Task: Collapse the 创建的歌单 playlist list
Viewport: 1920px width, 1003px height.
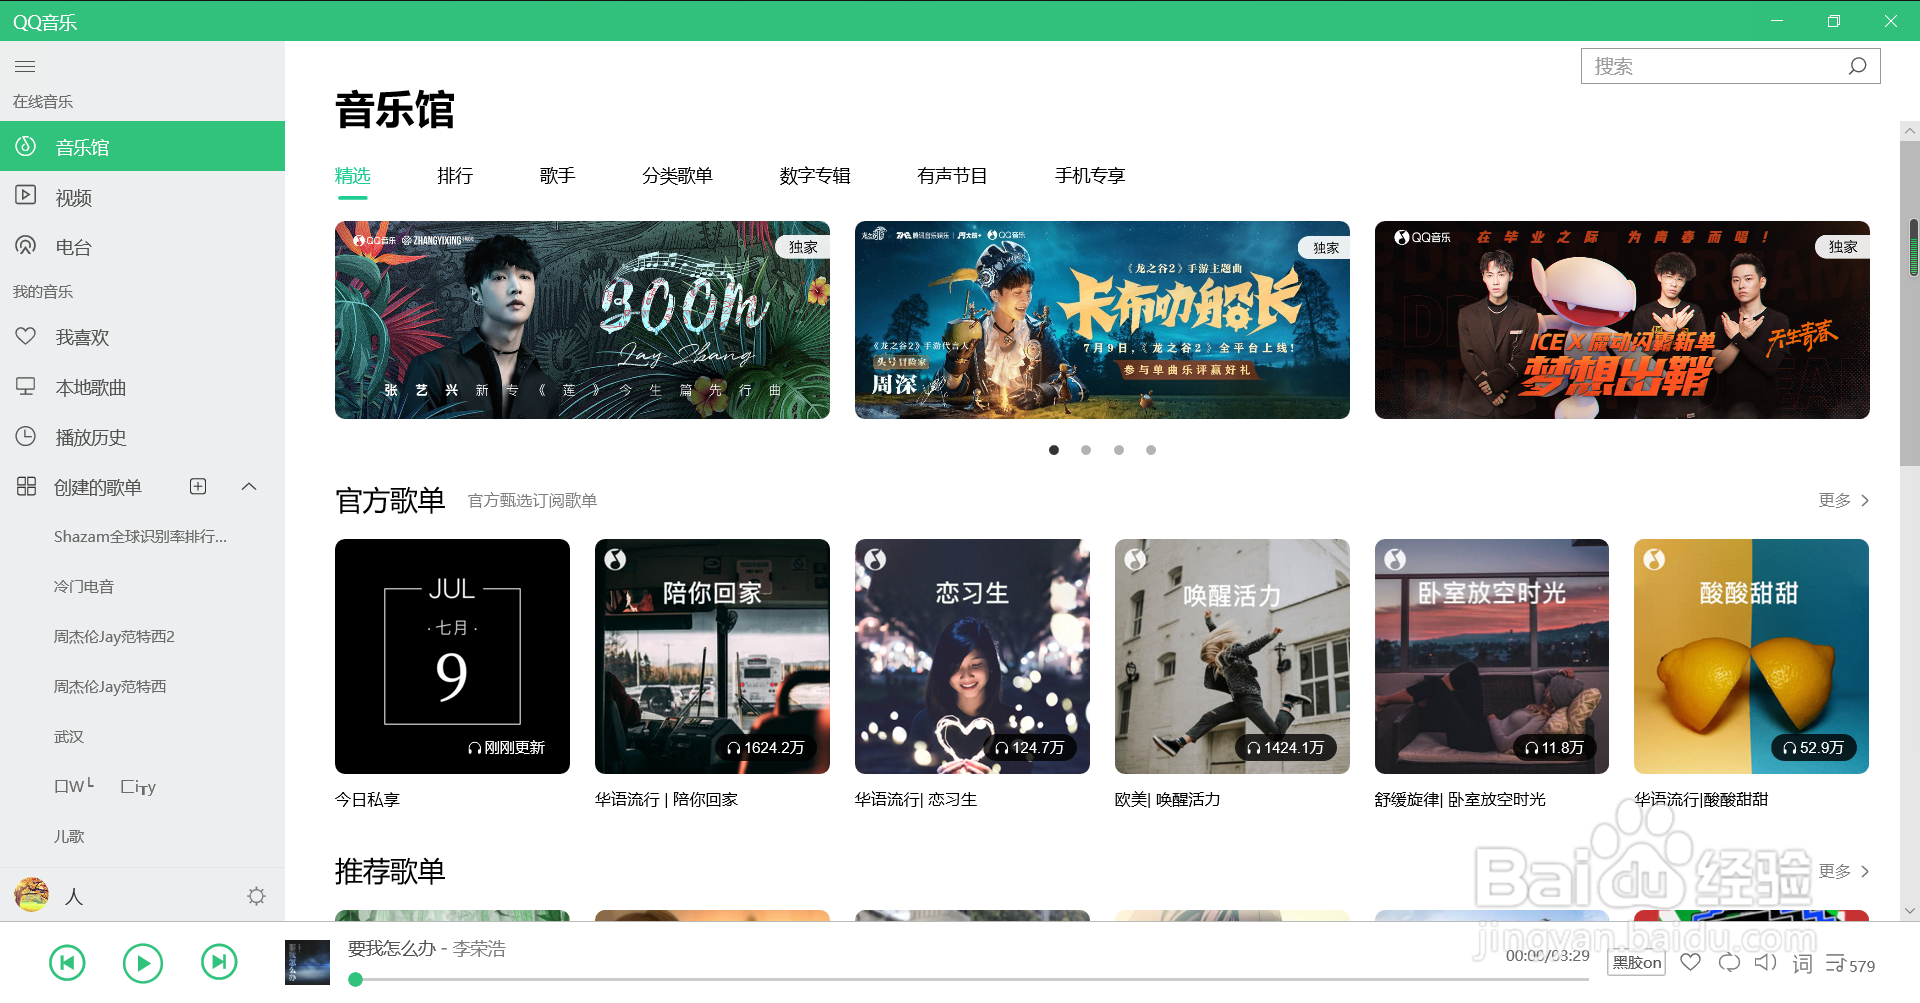Action: pos(248,487)
